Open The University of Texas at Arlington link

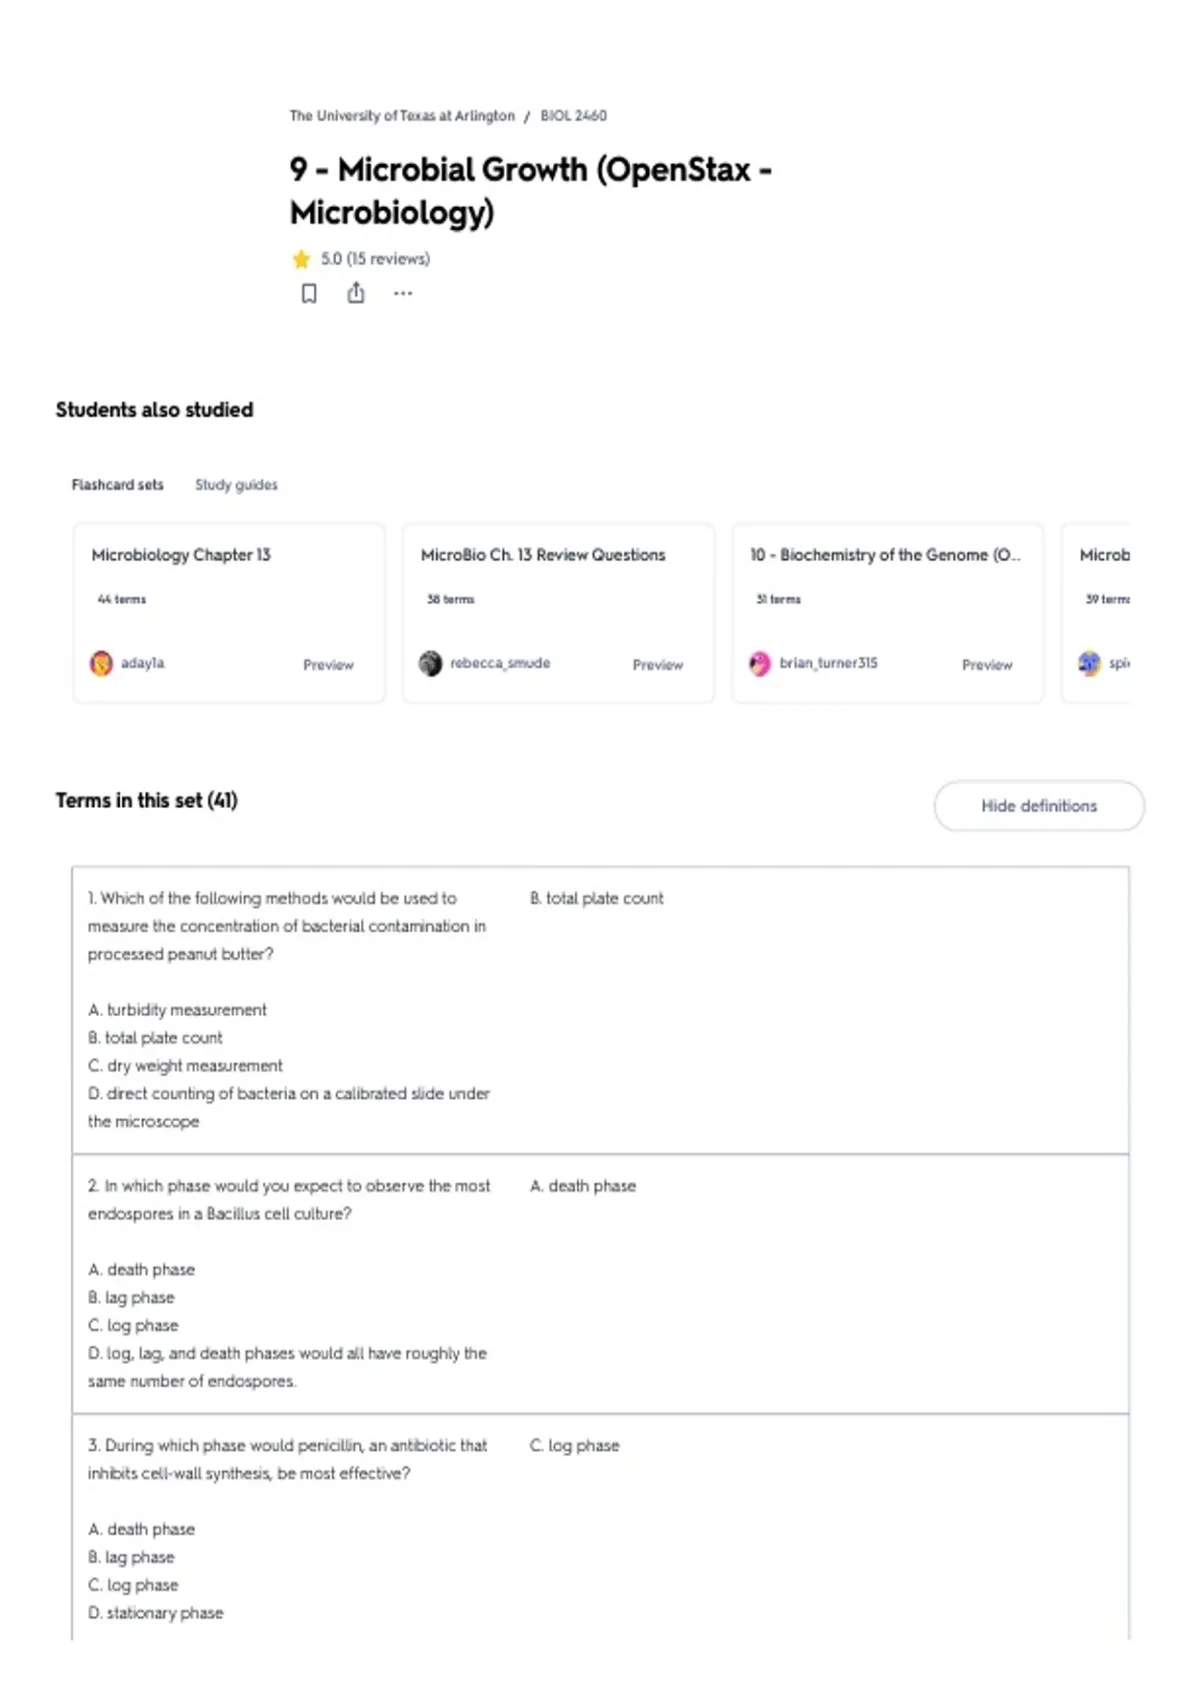pyautogui.click(x=402, y=116)
